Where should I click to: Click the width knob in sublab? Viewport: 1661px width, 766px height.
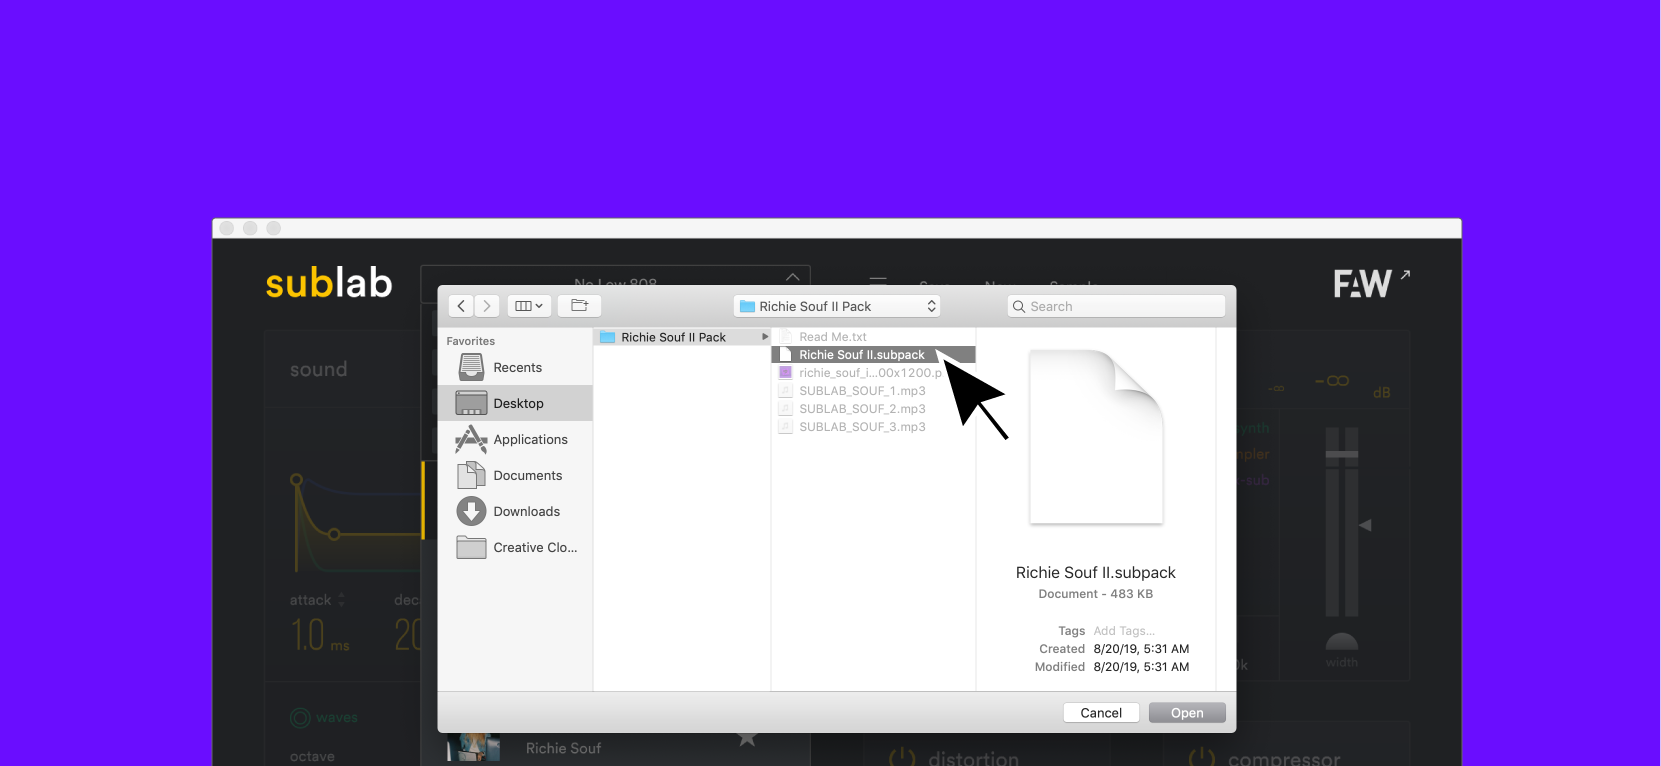[1342, 642]
